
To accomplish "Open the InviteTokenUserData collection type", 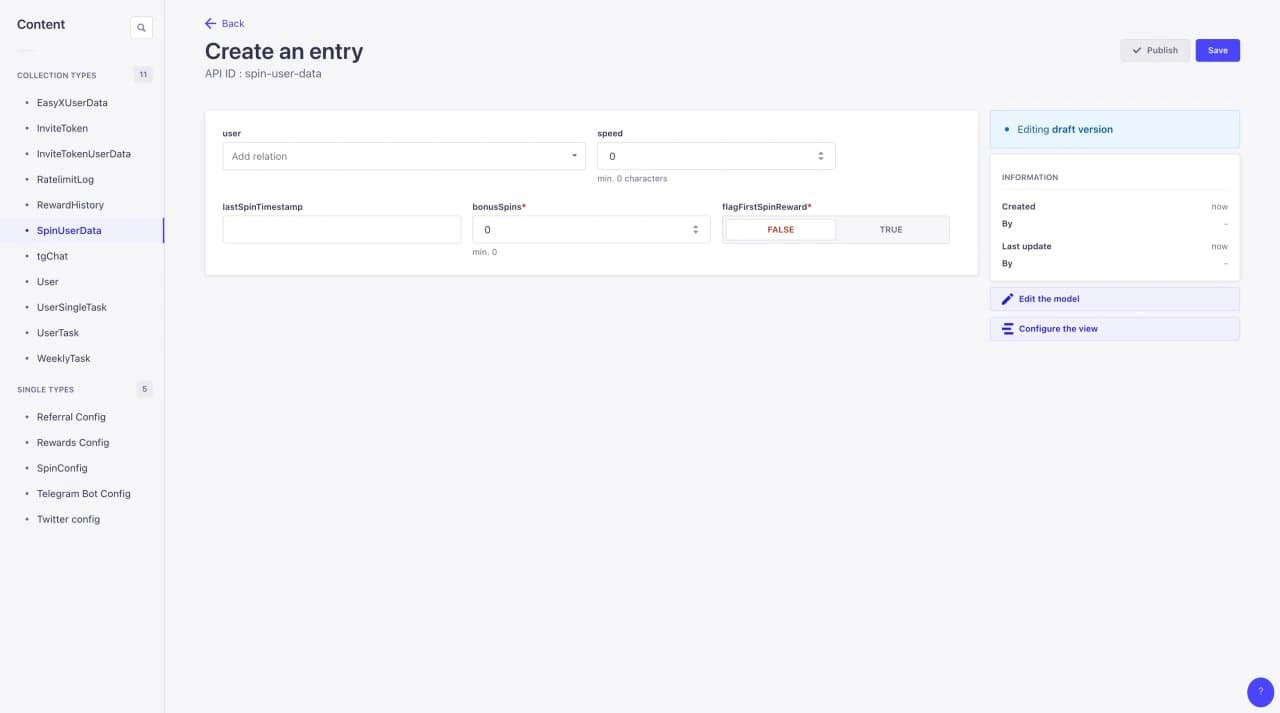I will pyautogui.click(x=84, y=154).
